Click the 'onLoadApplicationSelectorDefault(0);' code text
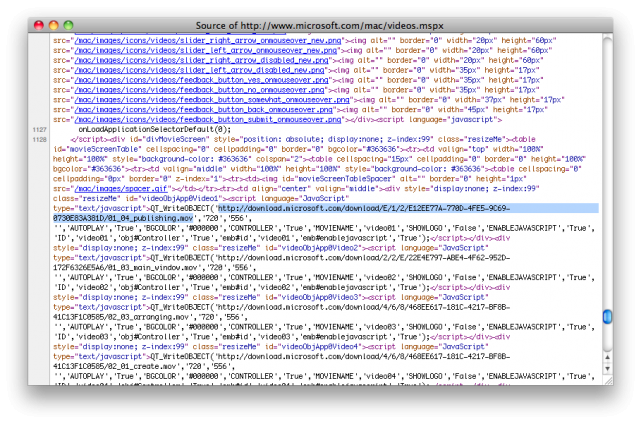 [155, 129]
